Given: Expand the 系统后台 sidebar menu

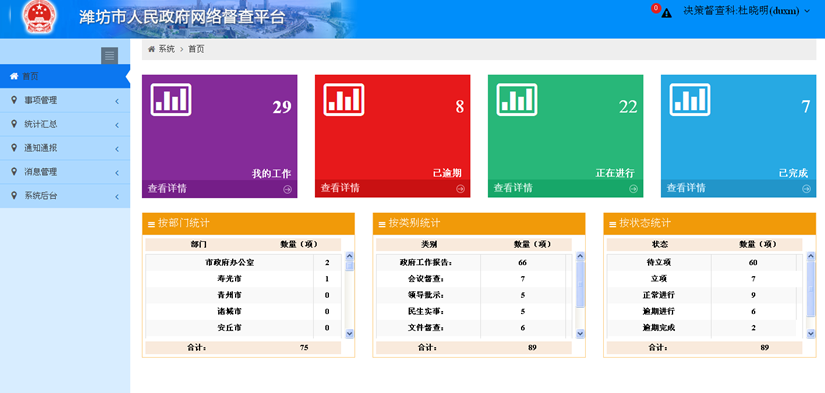Looking at the screenshot, I should click(65, 196).
